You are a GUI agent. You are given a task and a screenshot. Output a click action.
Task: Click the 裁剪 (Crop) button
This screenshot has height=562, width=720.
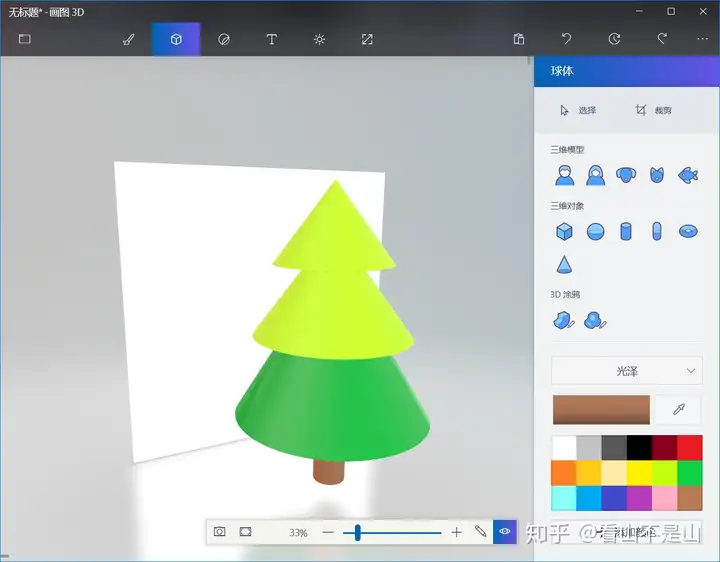tap(653, 110)
